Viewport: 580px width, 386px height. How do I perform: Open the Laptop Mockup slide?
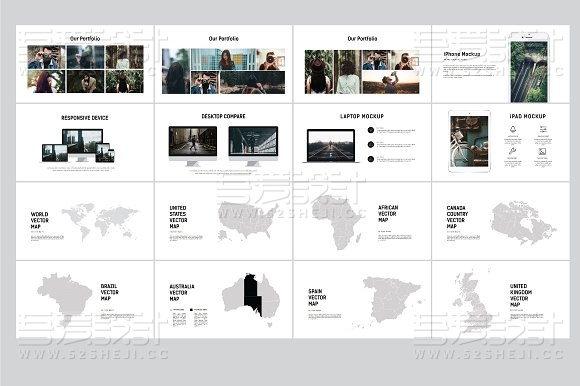coord(362,142)
